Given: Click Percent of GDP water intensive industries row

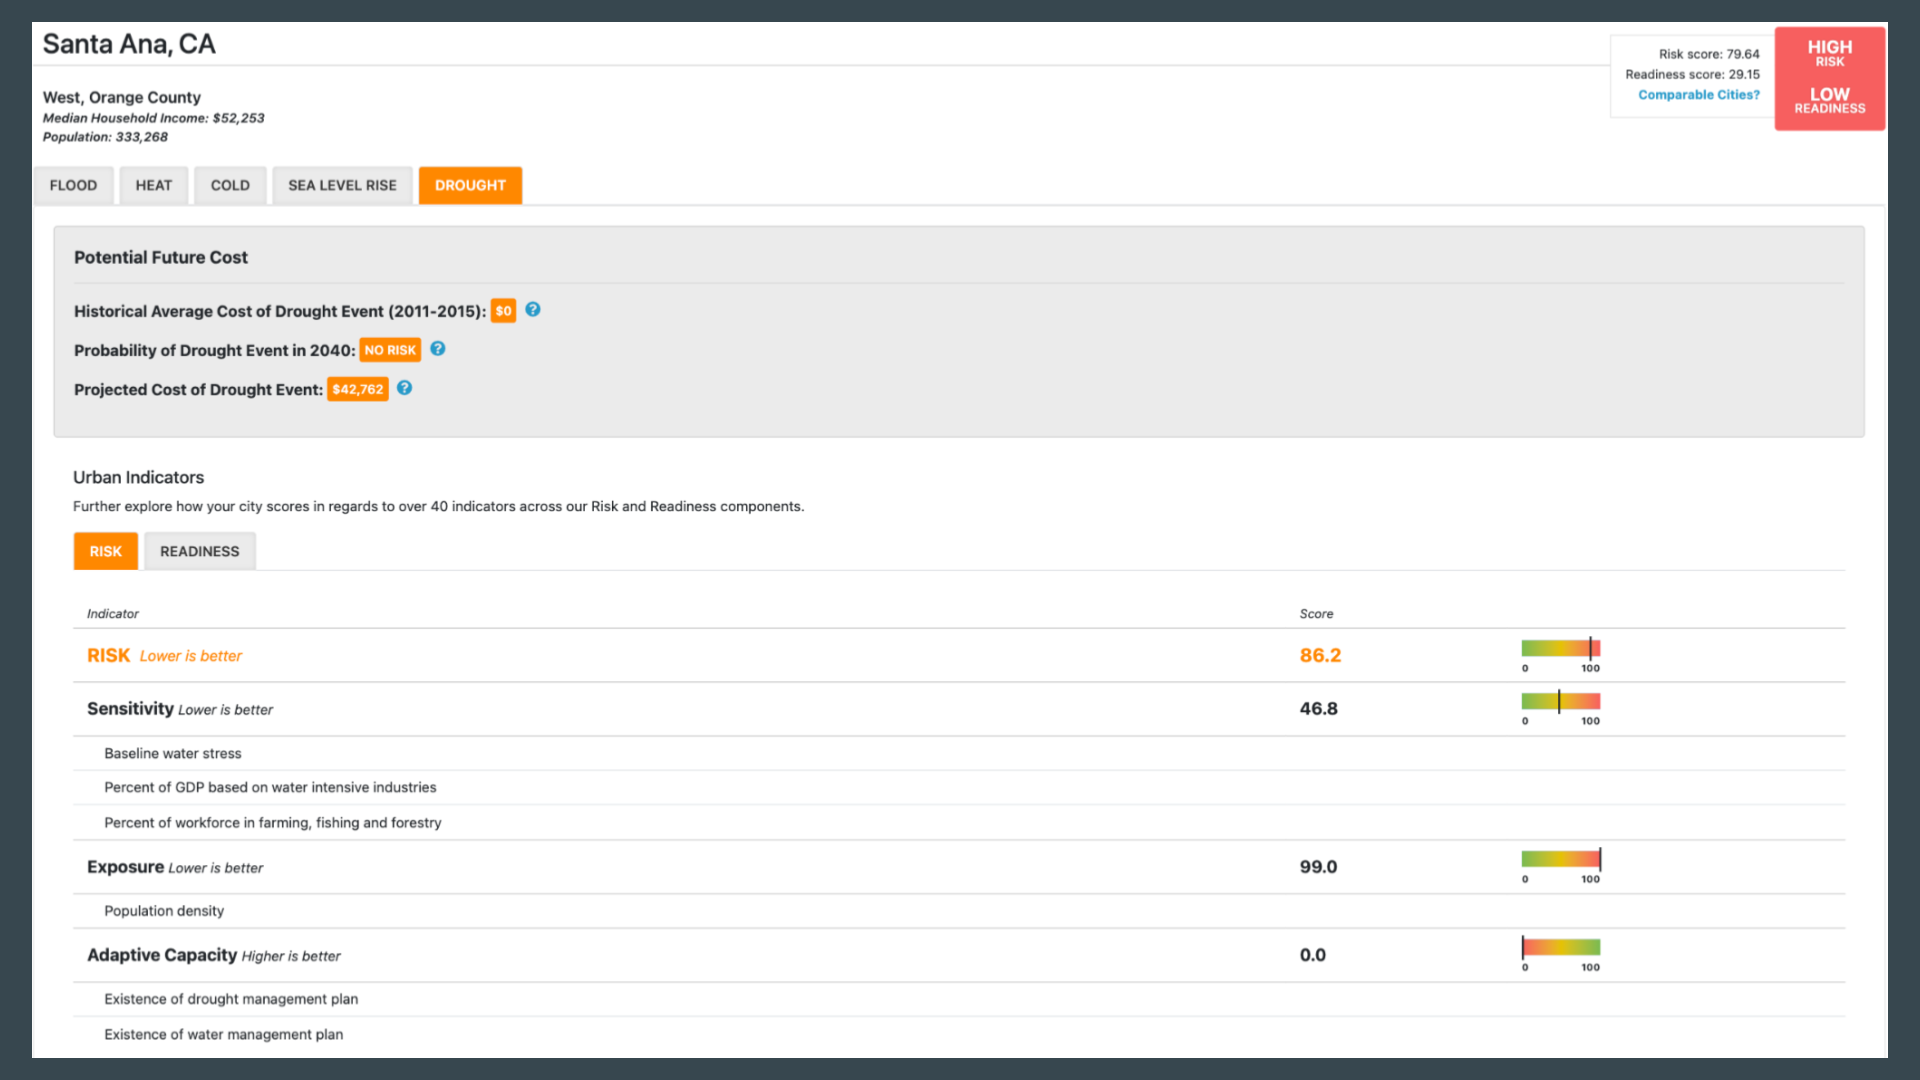Looking at the screenshot, I should (x=959, y=788).
